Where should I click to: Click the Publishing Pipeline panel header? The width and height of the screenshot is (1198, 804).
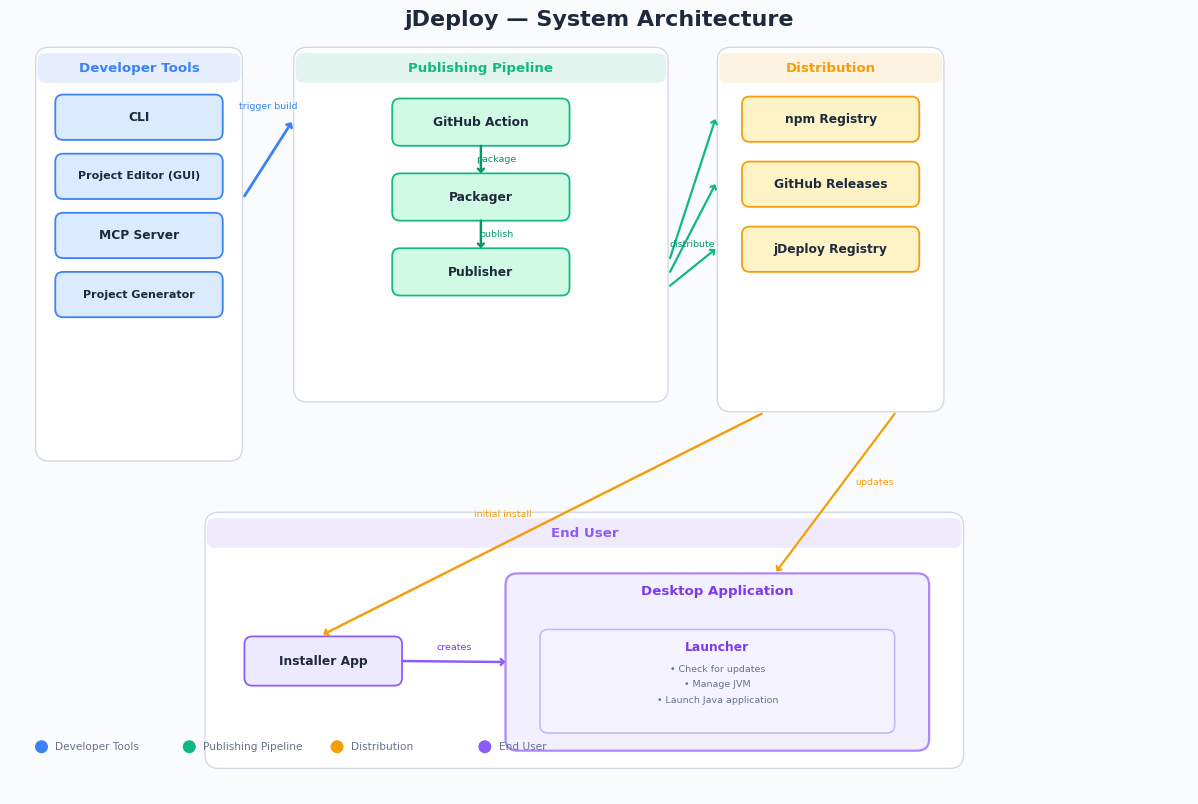click(481, 68)
